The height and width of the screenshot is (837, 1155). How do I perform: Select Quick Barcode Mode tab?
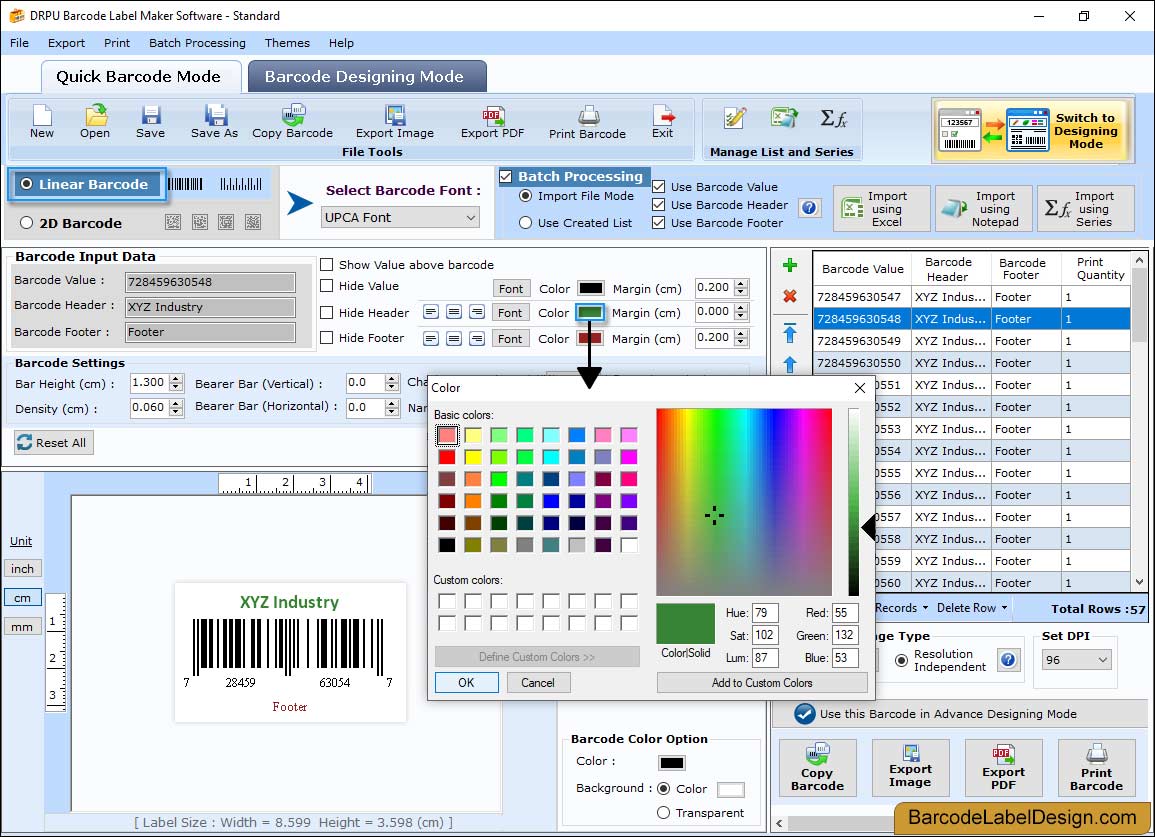(138, 77)
